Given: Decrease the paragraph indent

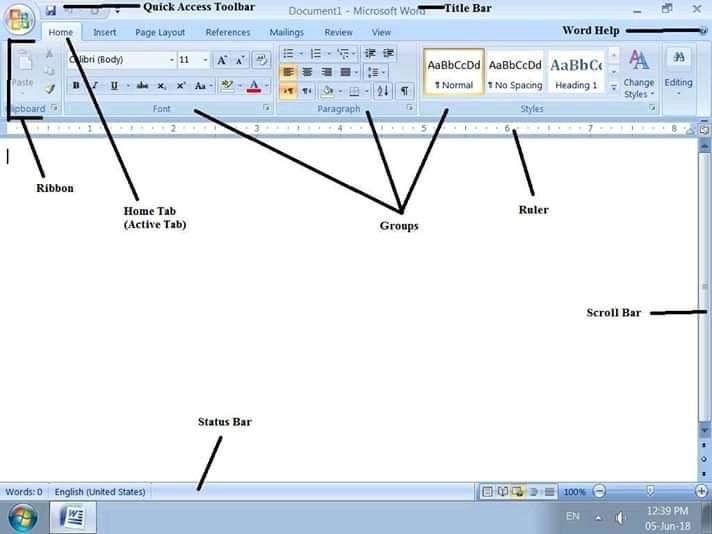Looking at the screenshot, I should pyautogui.click(x=370, y=54).
